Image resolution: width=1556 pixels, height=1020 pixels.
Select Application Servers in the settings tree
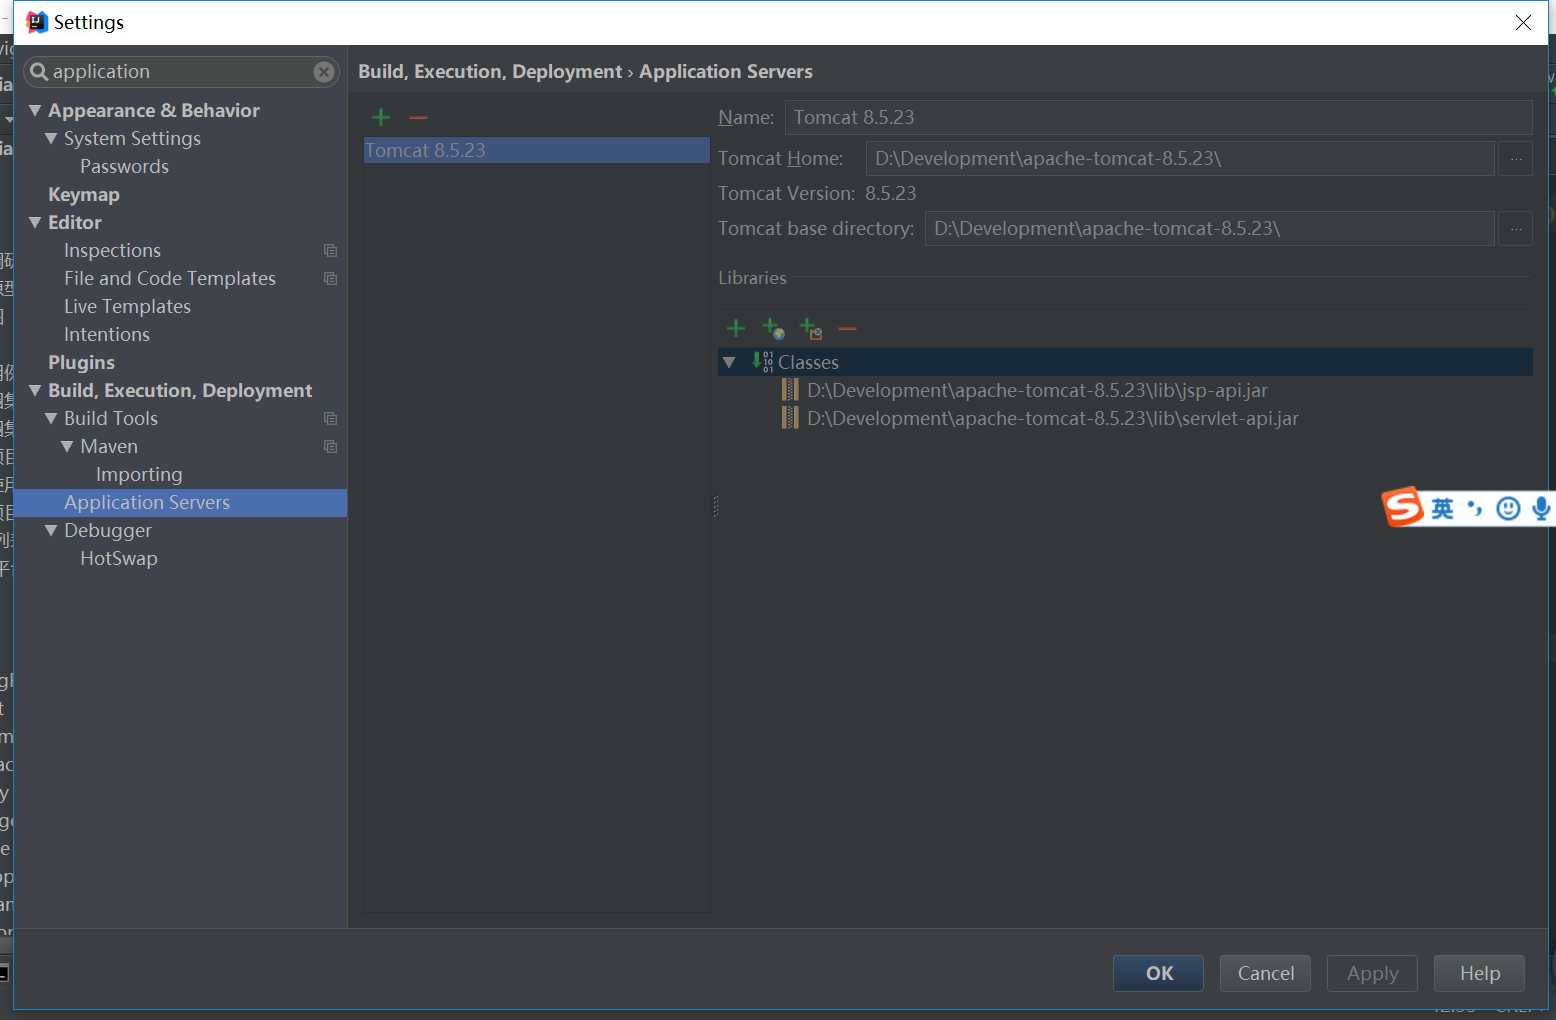pos(181,503)
